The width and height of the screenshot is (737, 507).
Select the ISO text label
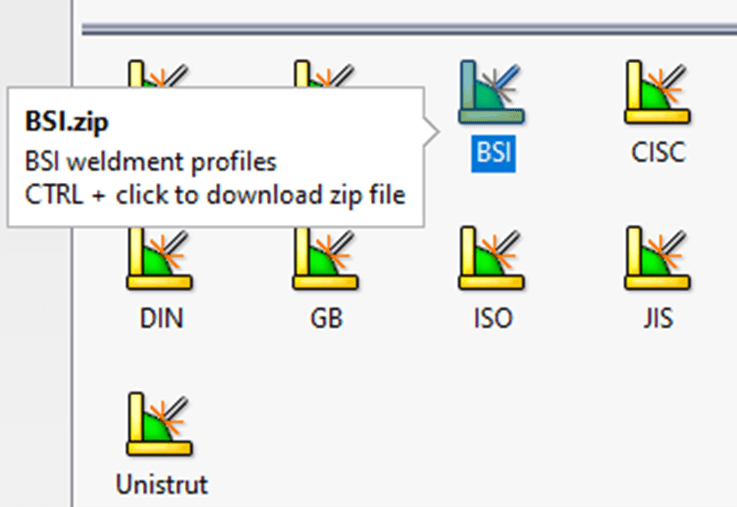[493, 319]
